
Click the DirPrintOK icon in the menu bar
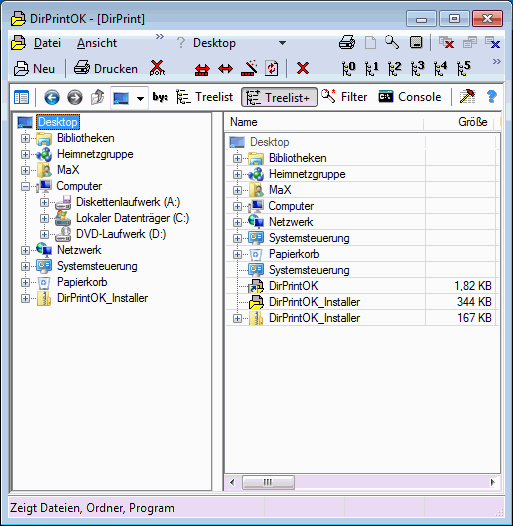18,43
